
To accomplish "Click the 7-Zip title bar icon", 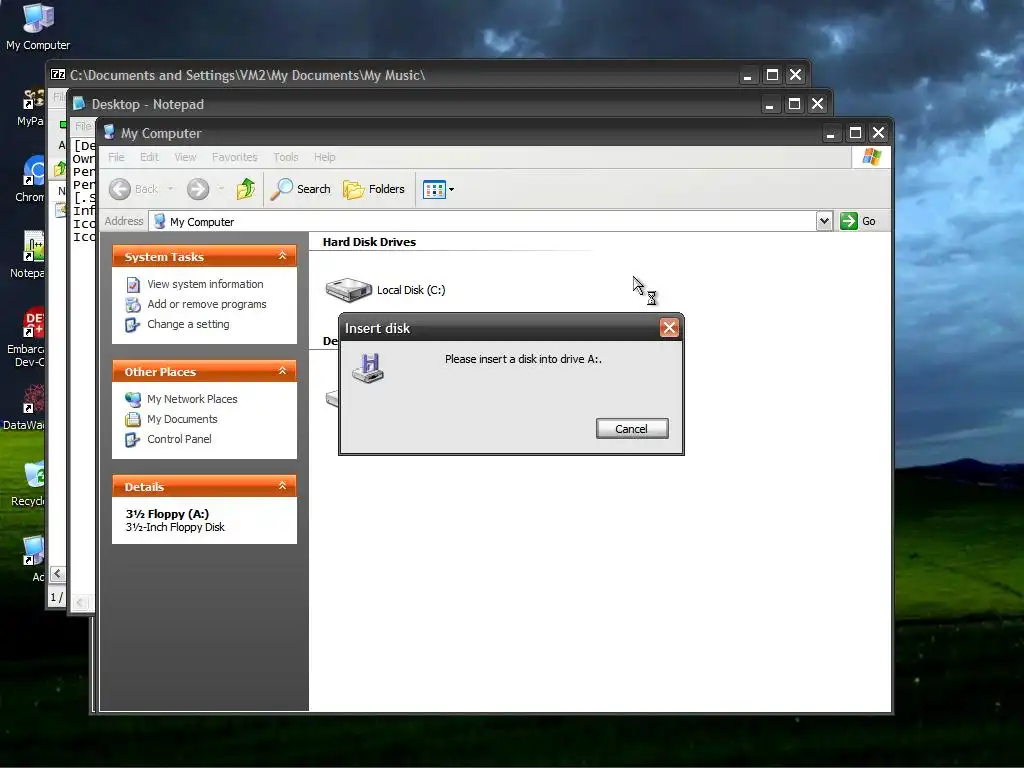I will point(58,74).
